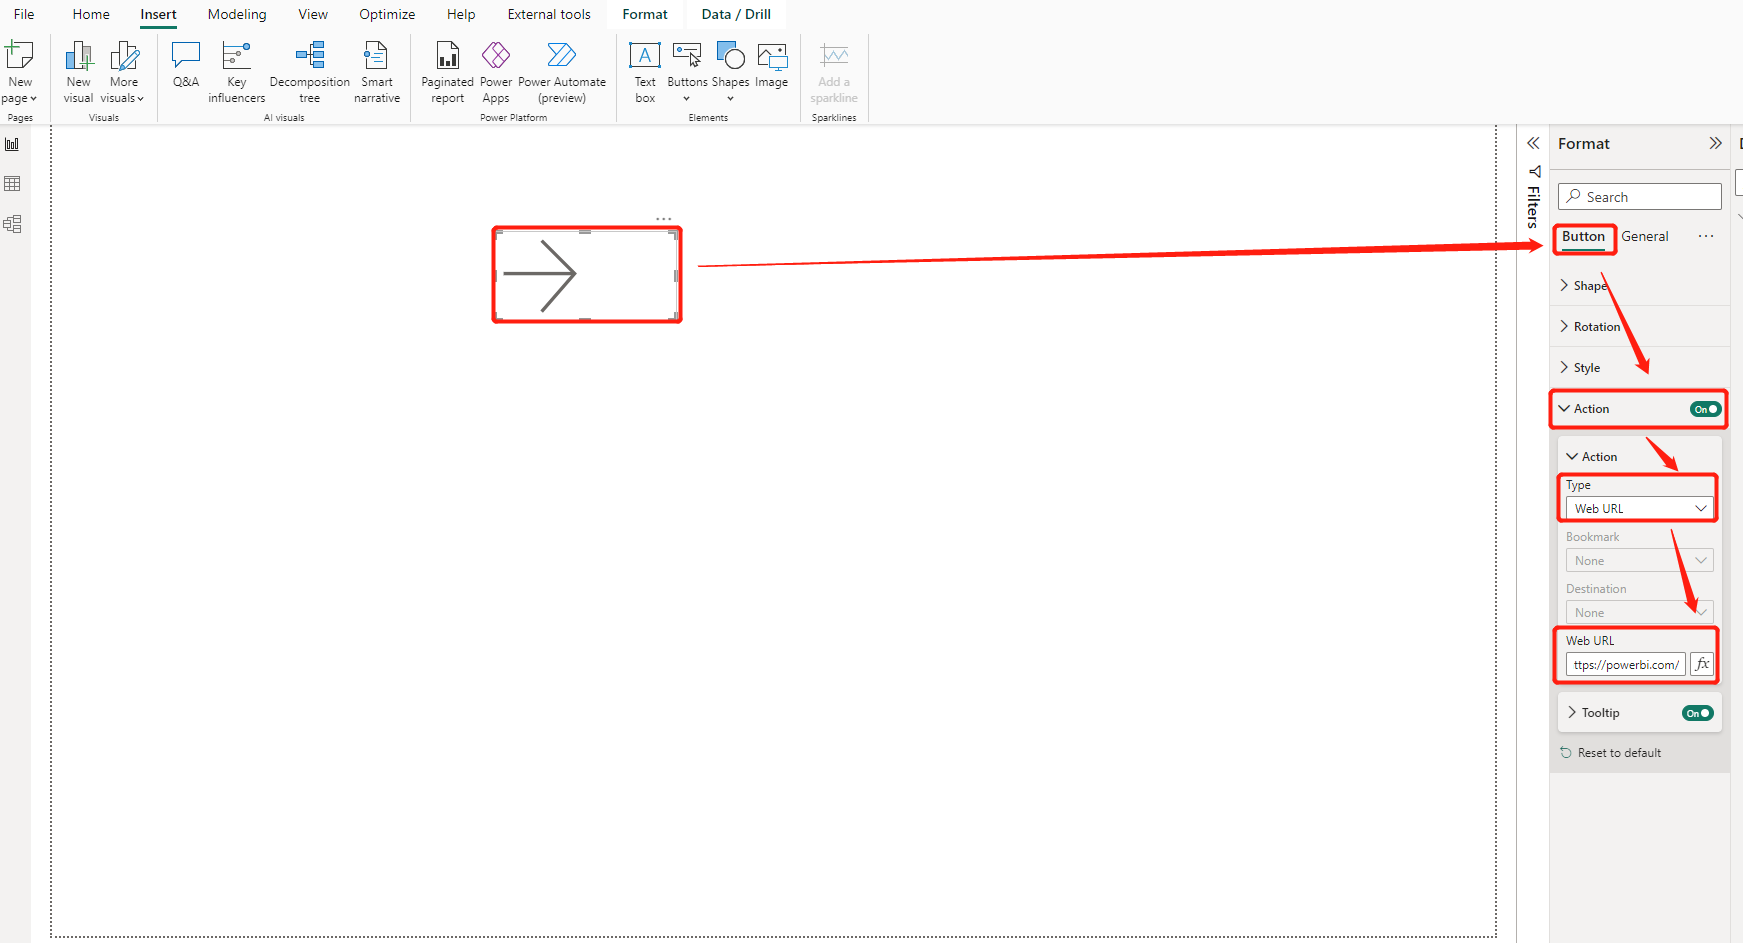Open more options dots above the arrow button

point(664,219)
